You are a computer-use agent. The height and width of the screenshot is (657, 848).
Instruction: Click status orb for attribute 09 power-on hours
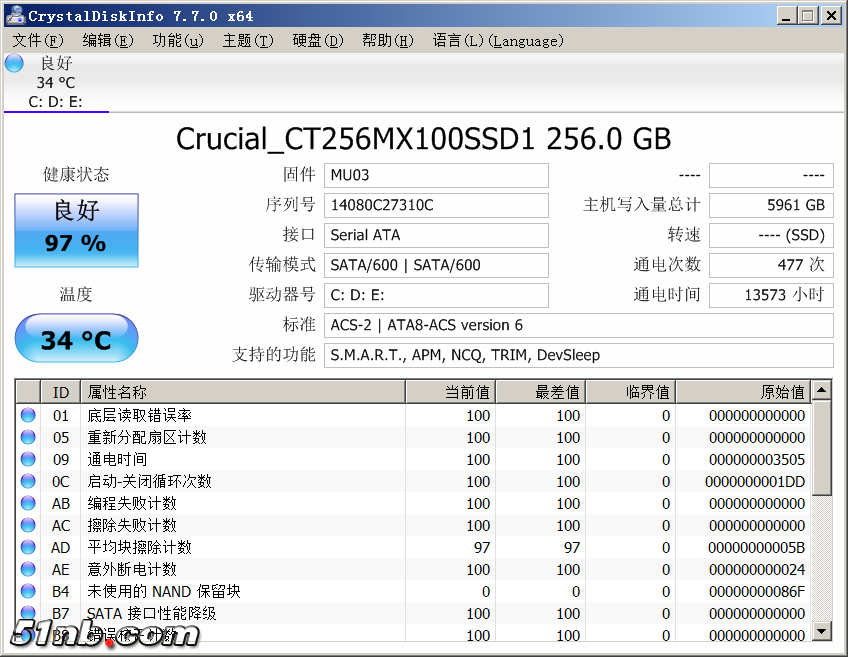point(28,459)
